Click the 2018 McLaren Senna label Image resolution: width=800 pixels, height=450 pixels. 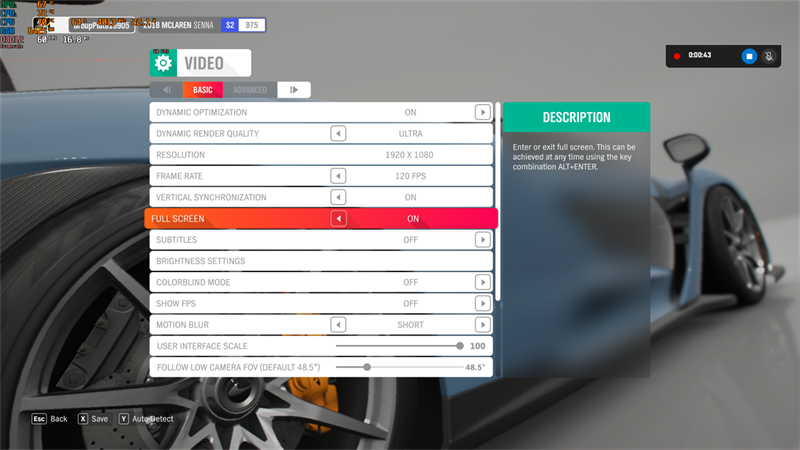click(178, 25)
